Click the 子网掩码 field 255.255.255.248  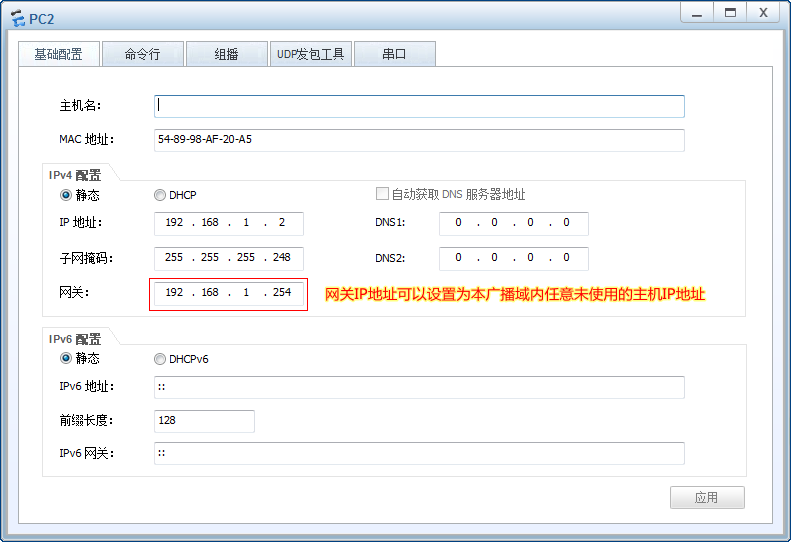tap(229, 258)
